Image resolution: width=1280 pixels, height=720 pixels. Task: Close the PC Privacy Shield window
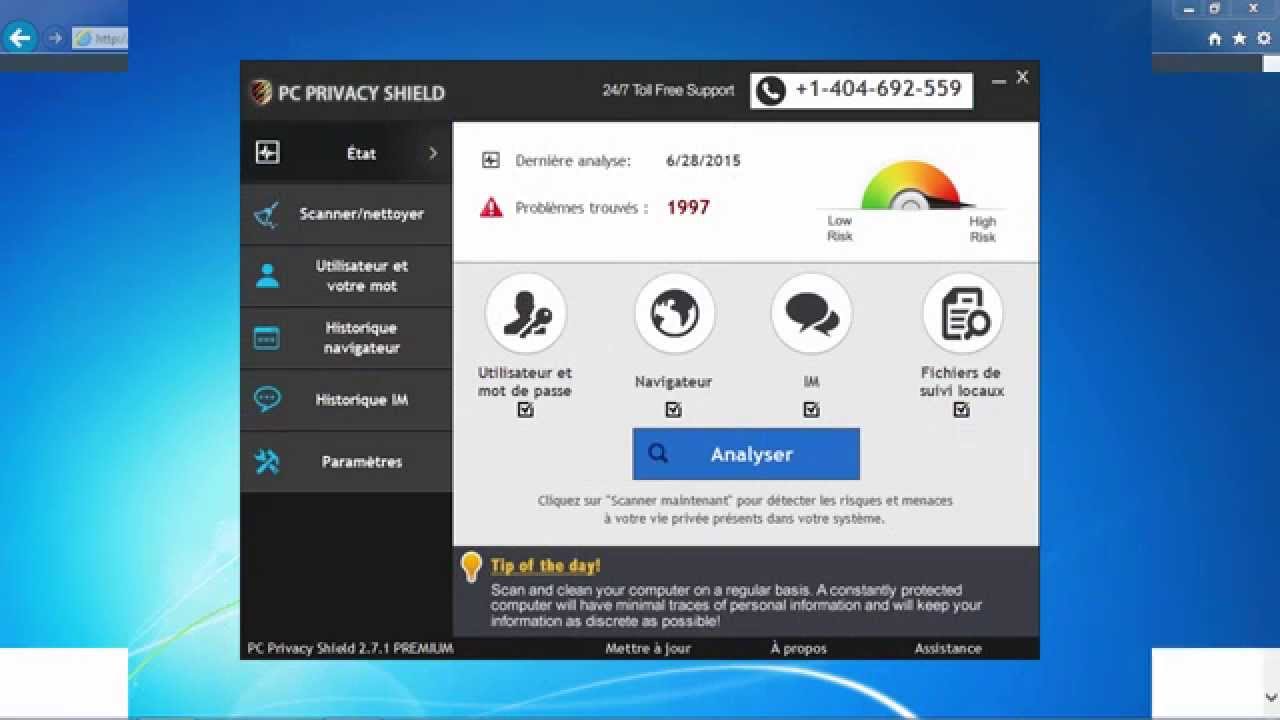click(x=1022, y=77)
